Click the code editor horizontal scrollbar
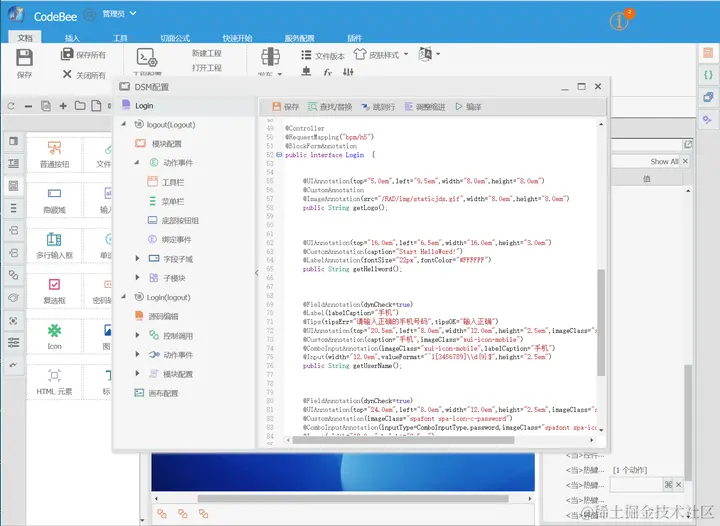The image size is (720, 526). (x=403, y=440)
